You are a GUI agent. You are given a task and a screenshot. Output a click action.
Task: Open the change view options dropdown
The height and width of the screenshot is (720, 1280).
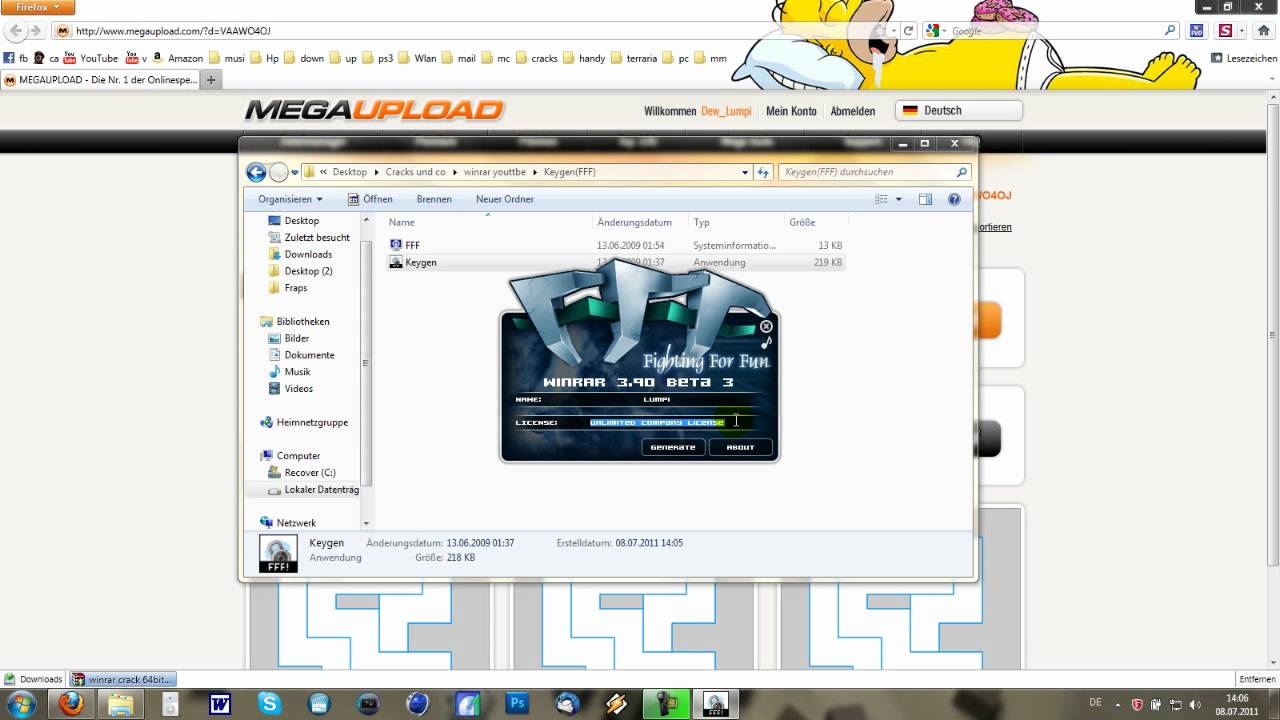click(898, 199)
